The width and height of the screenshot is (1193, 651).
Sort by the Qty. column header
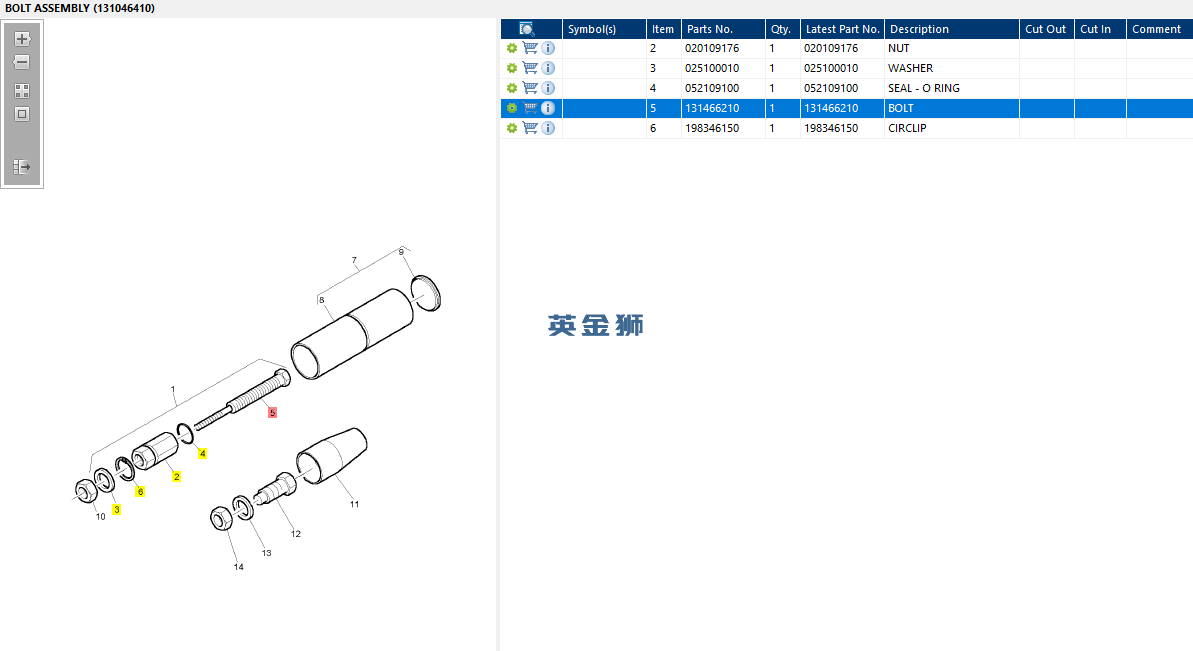tap(782, 29)
